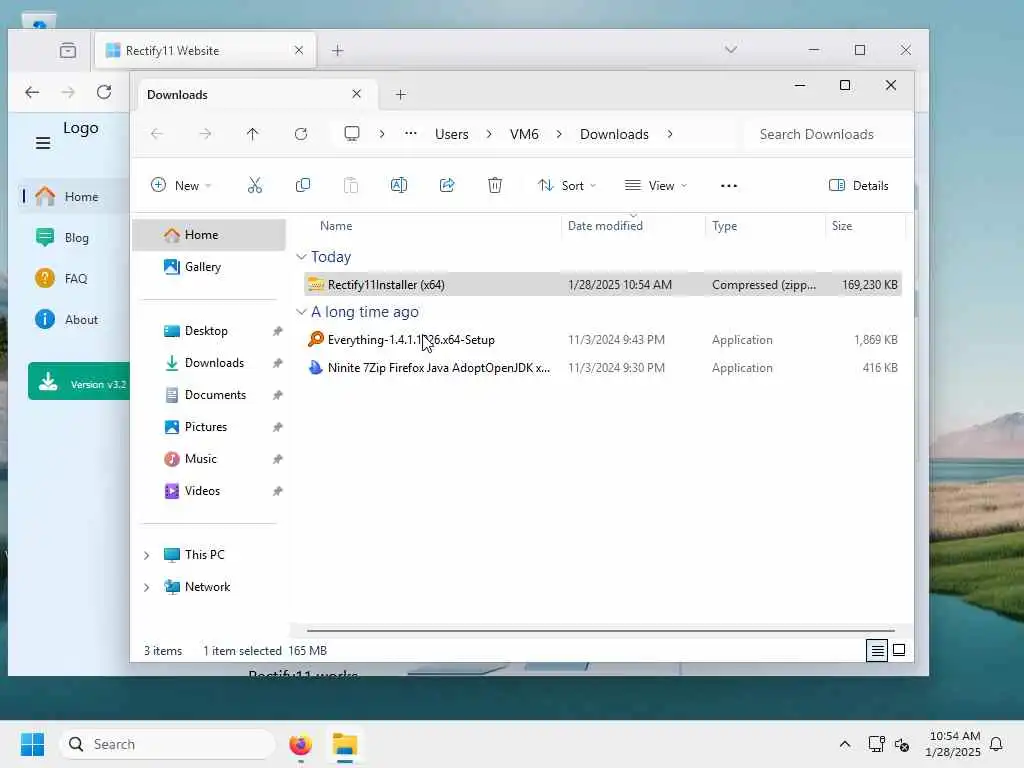Collapse the A long time ago group
Image resolution: width=1024 pixels, height=768 pixels.
pyautogui.click(x=301, y=312)
